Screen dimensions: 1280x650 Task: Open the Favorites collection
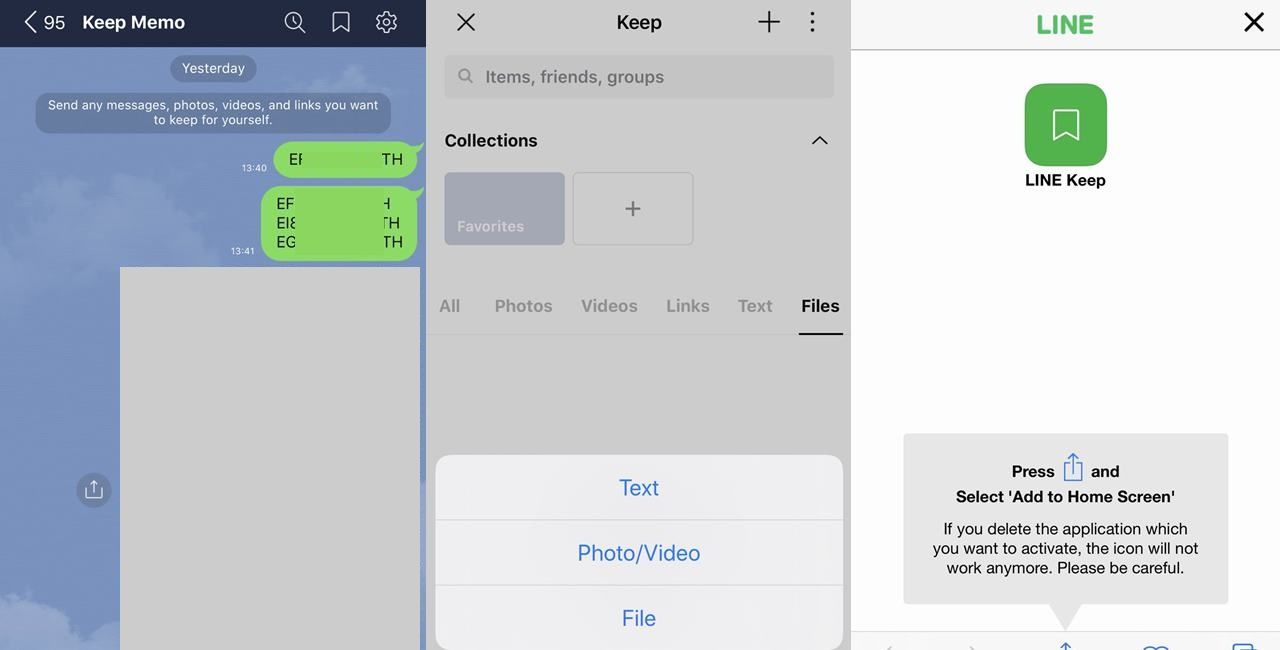pyautogui.click(x=504, y=207)
